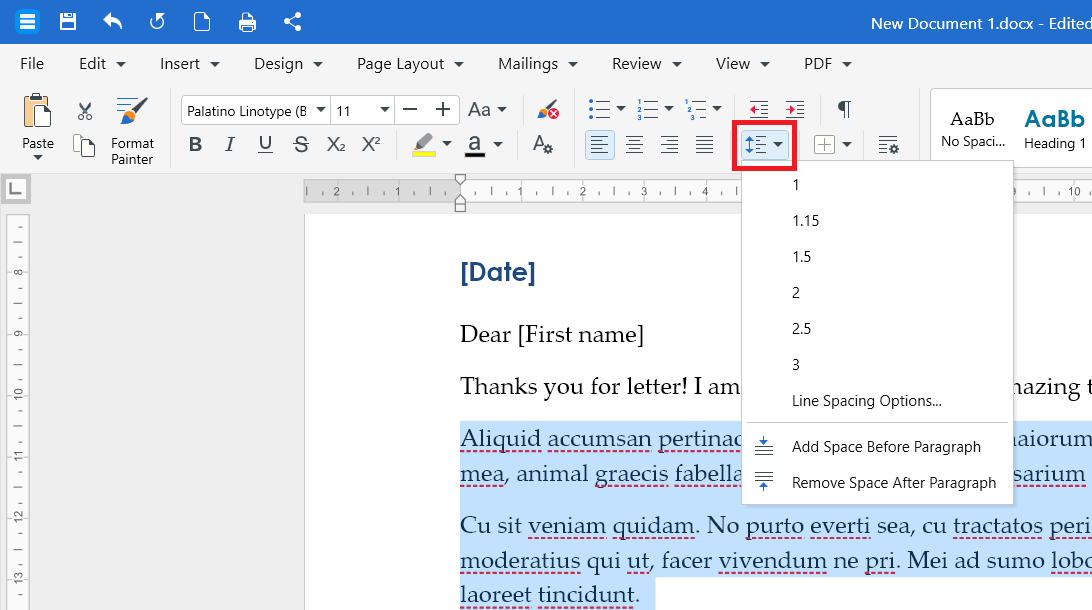Image resolution: width=1092 pixels, height=610 pixels.
Task: Open the Insert menu
Action: click(x=189, y=64)
